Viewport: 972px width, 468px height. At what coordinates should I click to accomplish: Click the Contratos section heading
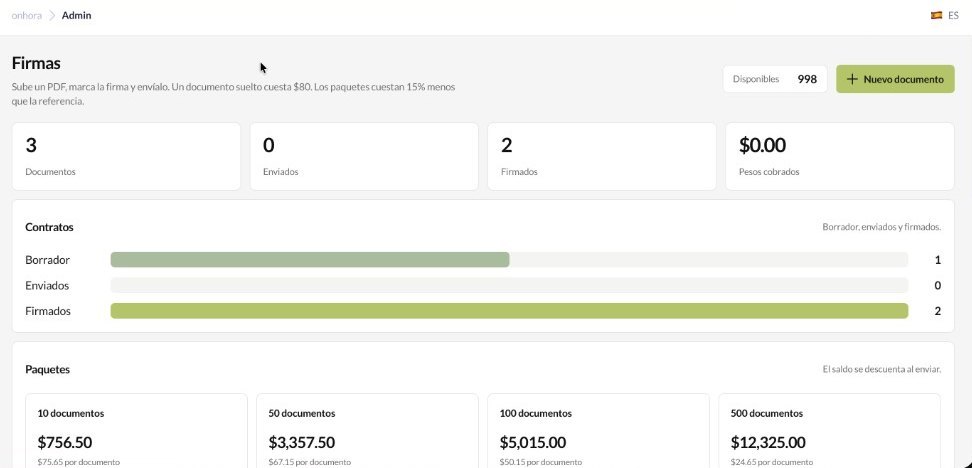tap(50, 227)
